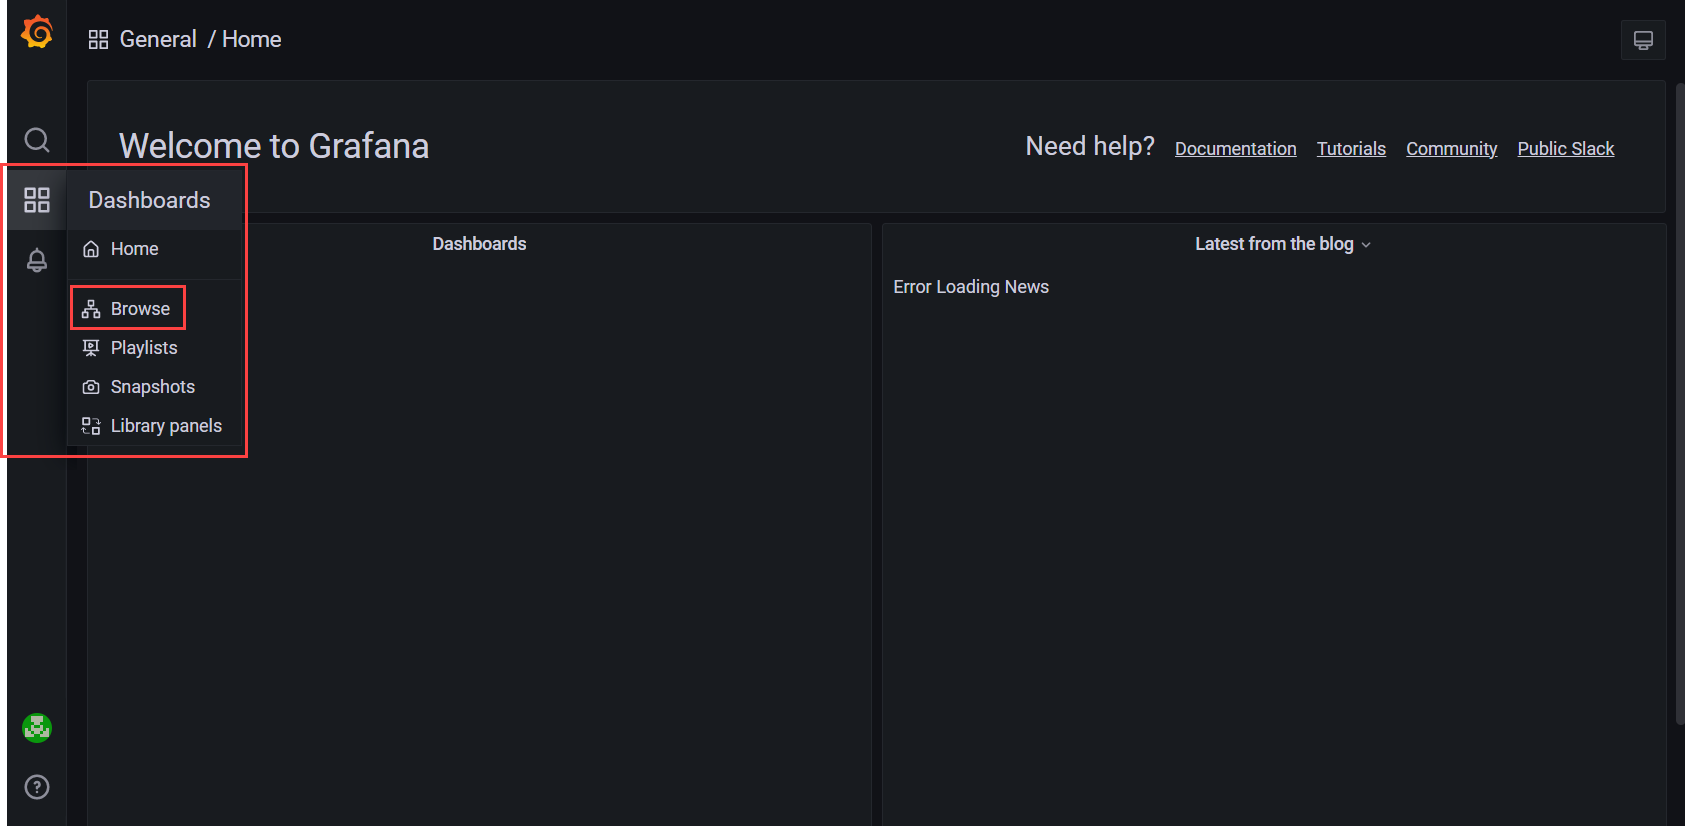This screenshot has width=1685, height=826.
Task: Open the Documentation link
Action: 1235,149
